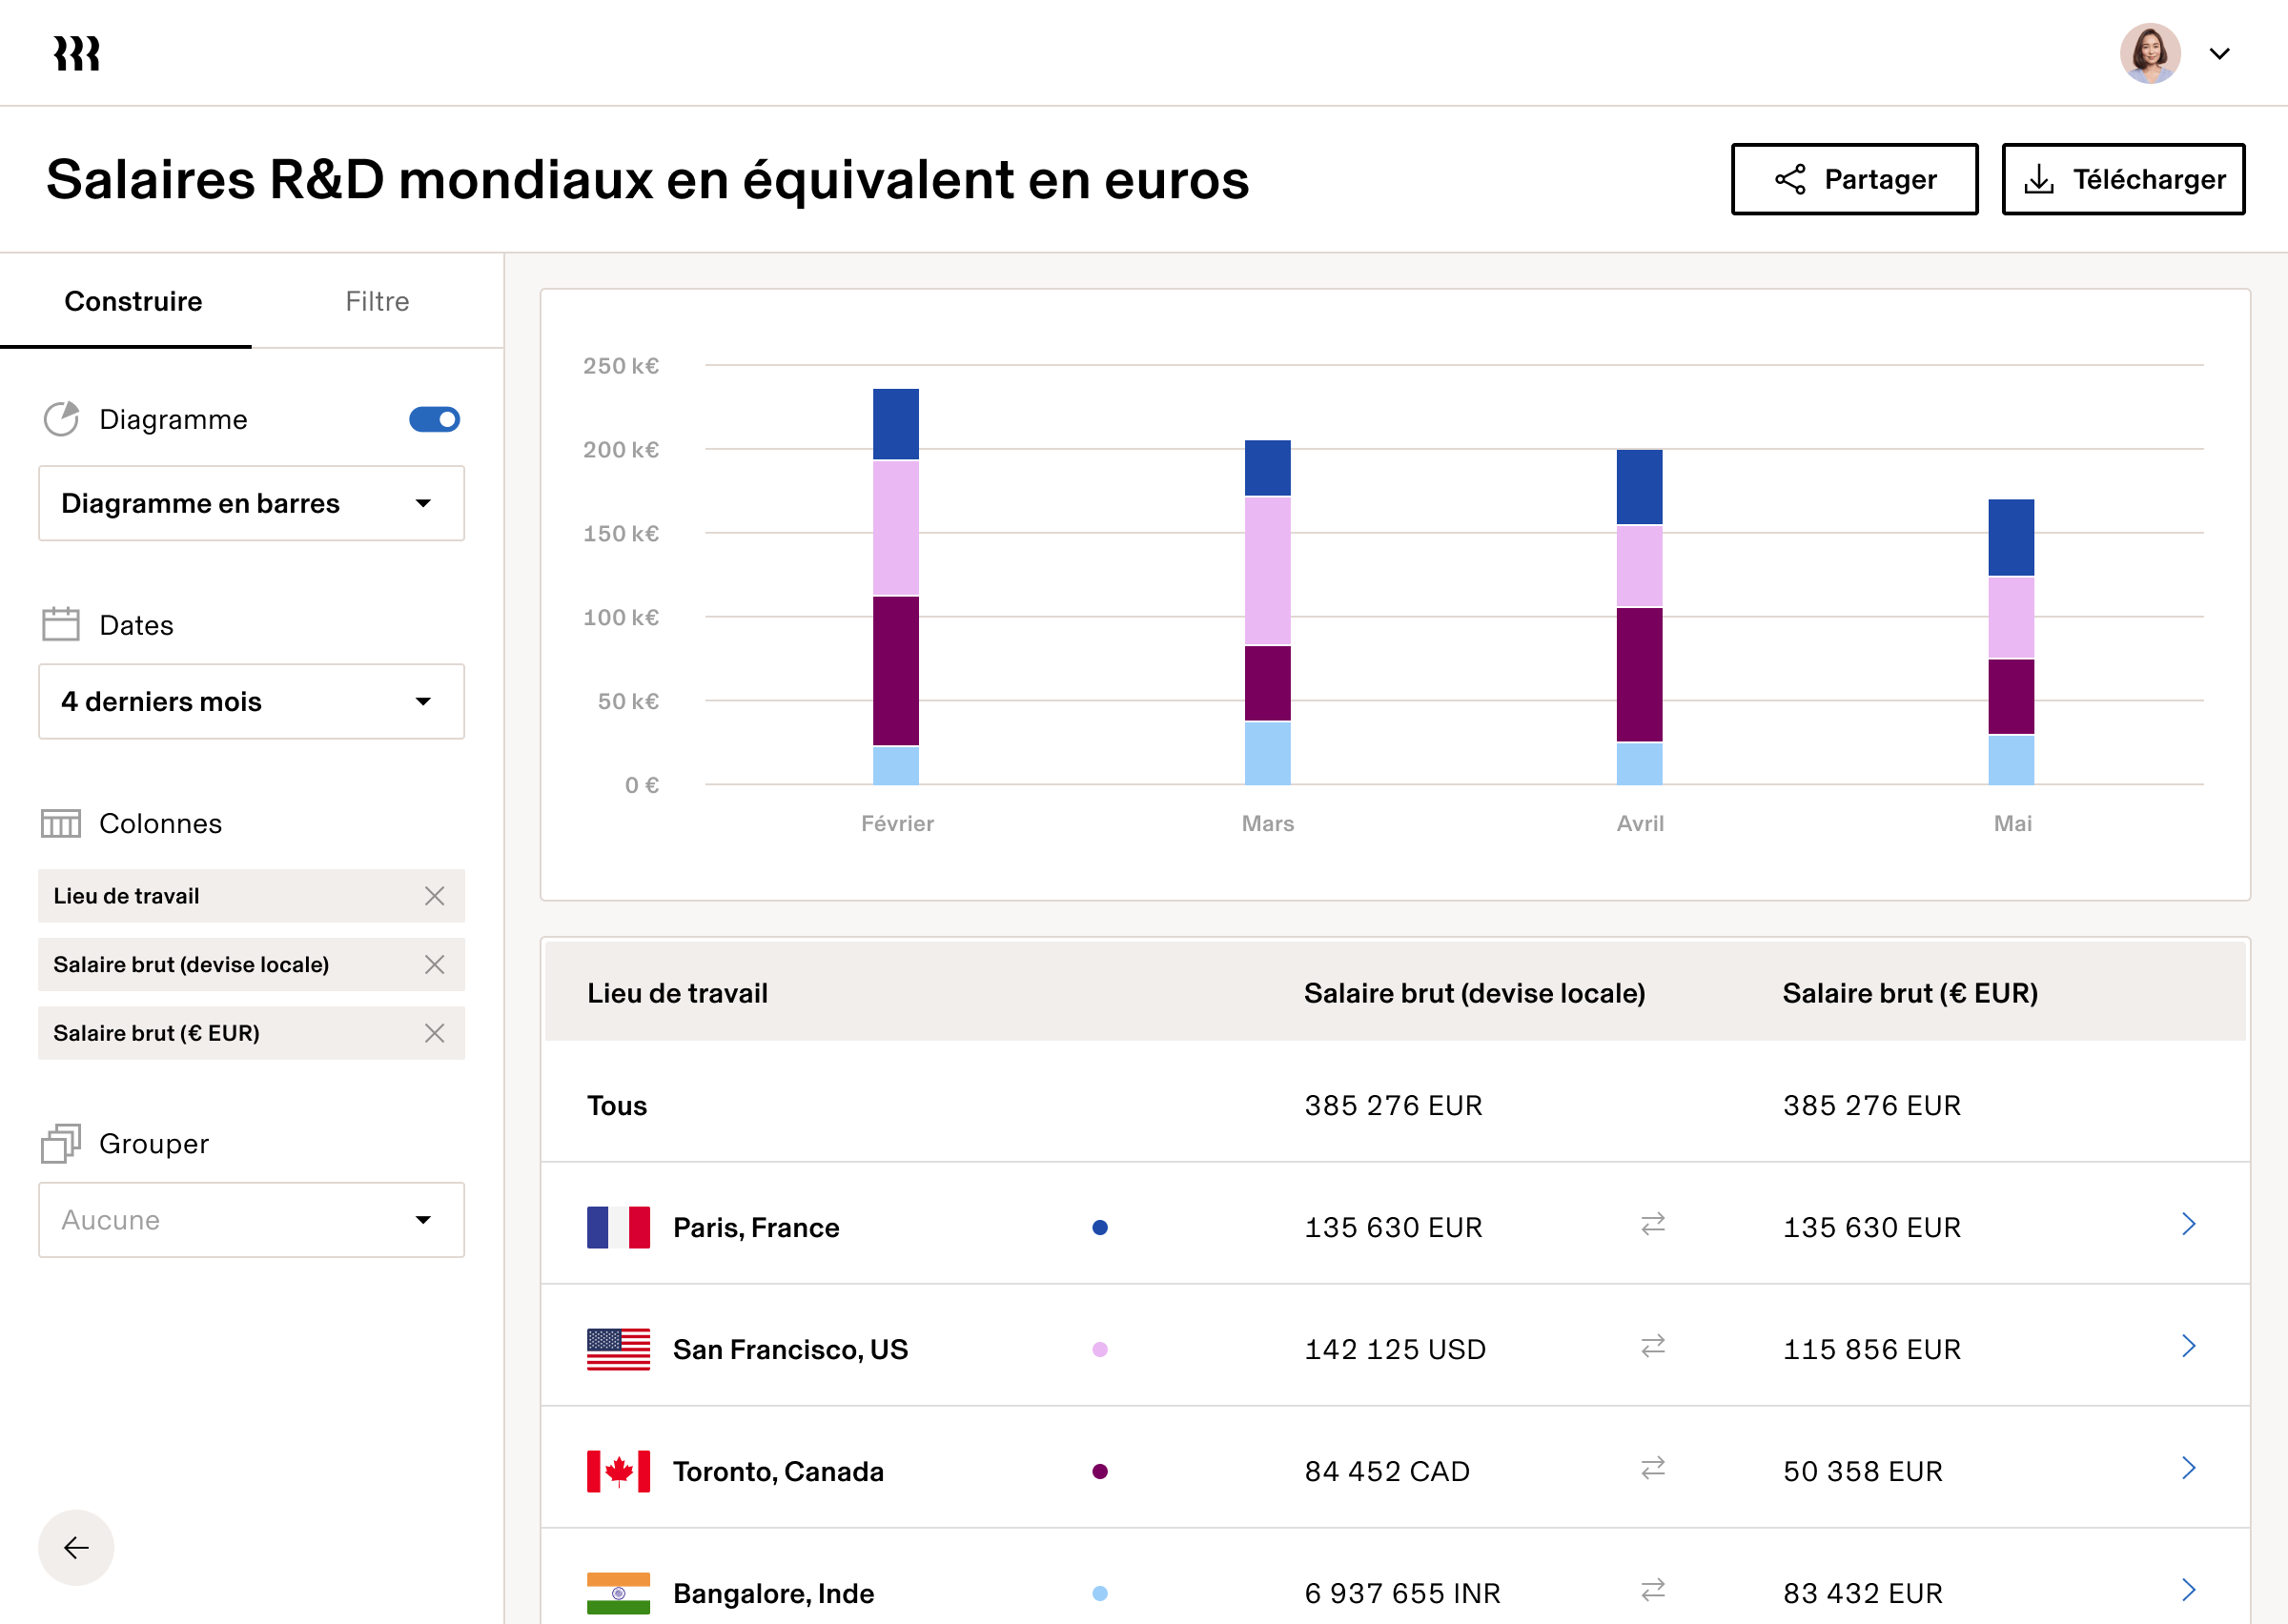Screen dimensions: 2288x1624
Task: Click the Diagramme pie chart icon
Action: [61, 419]
